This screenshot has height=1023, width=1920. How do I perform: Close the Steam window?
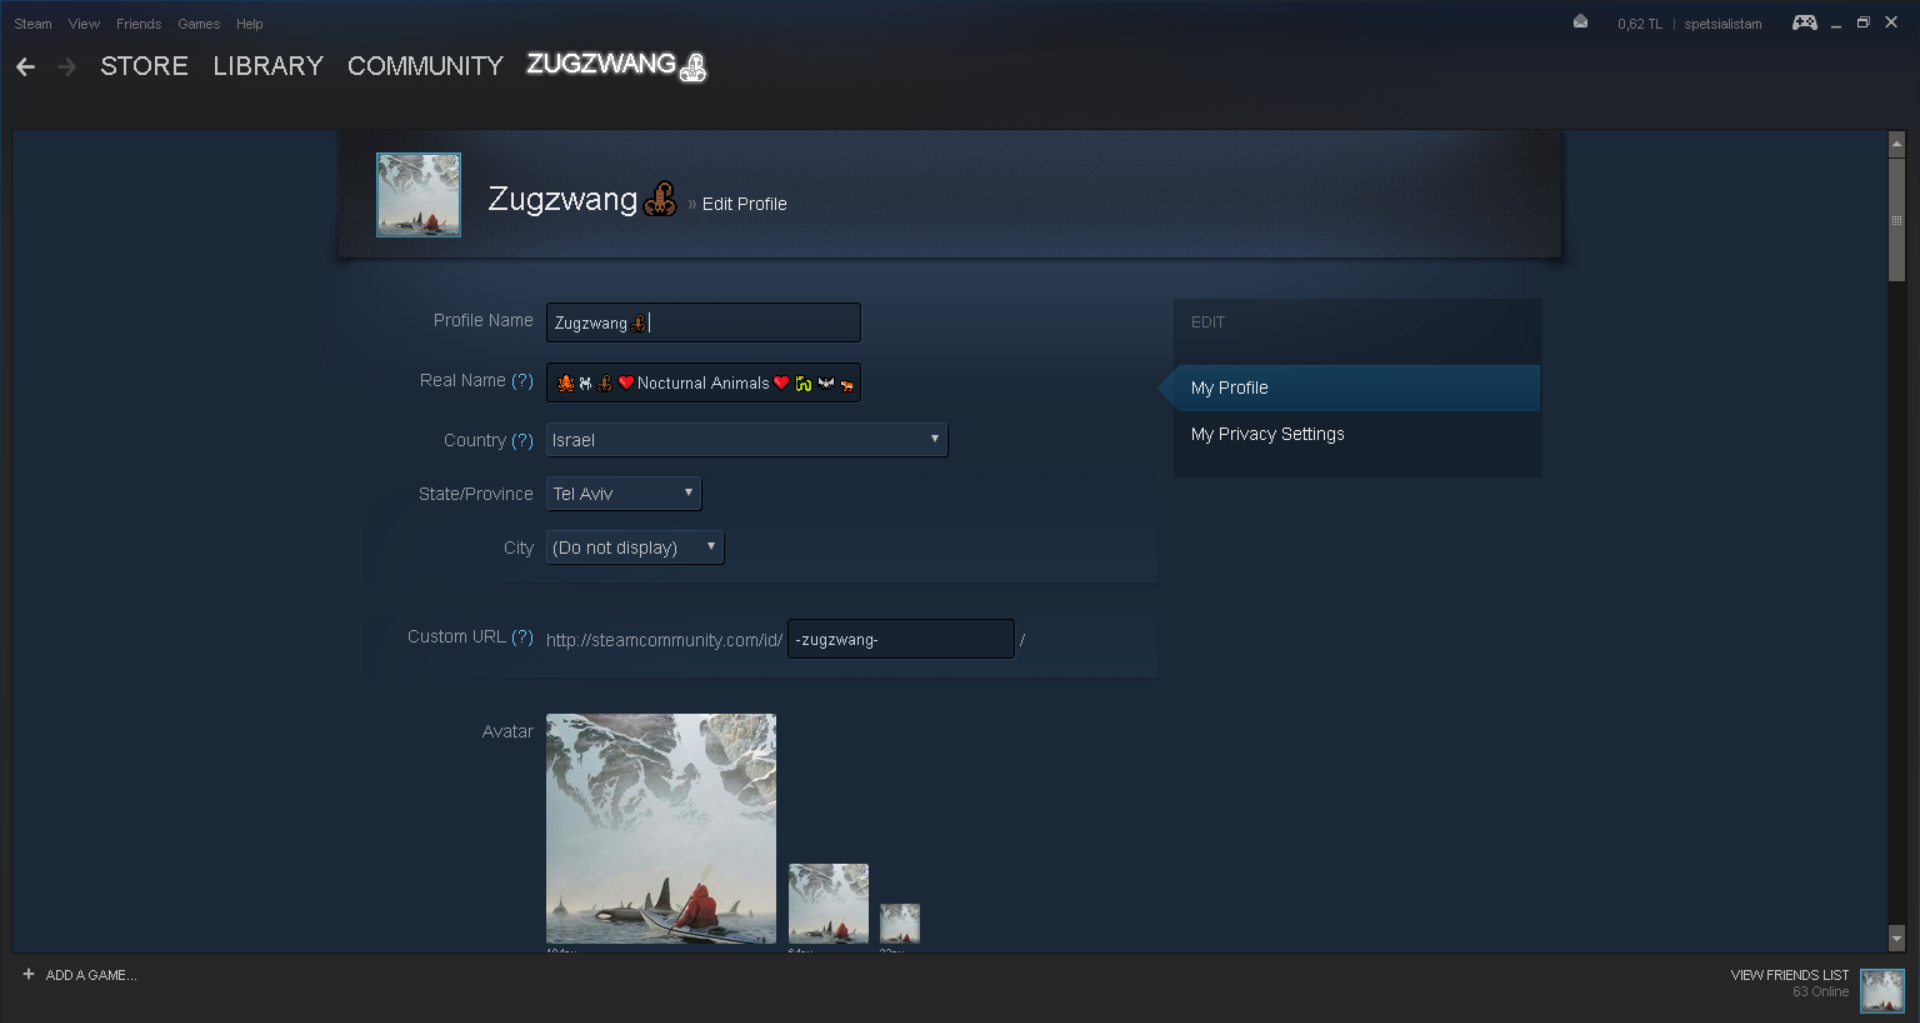(x=1891, y=22)
